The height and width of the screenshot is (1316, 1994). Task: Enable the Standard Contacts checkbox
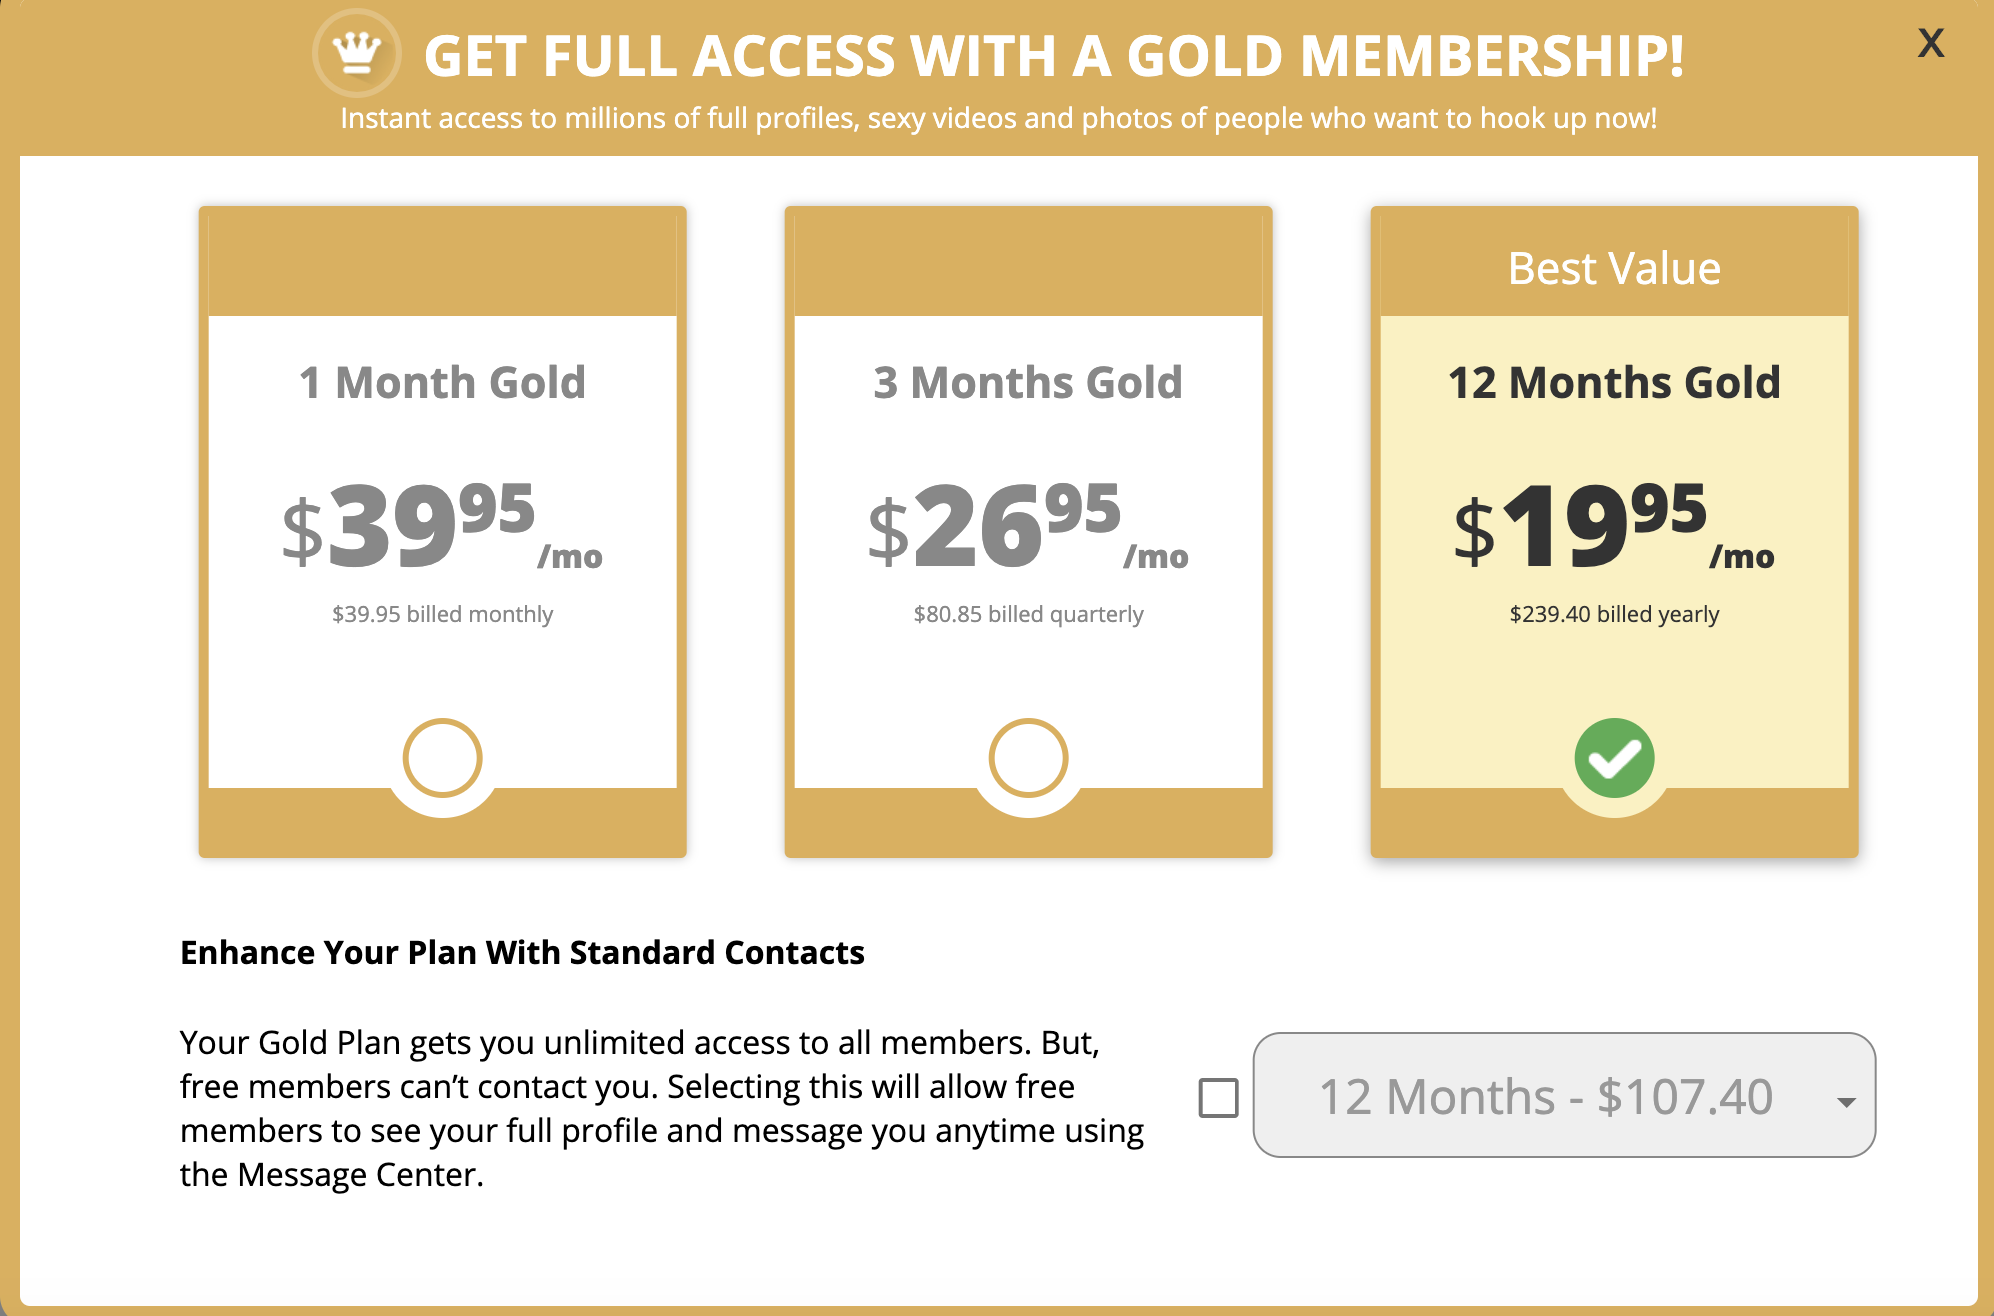pos(1218,1097)
